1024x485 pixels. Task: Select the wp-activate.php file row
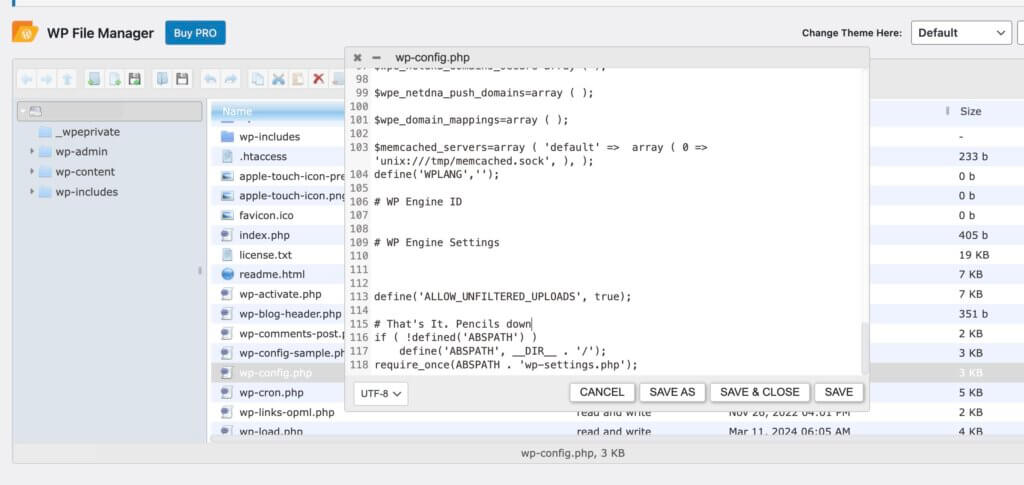281,294
